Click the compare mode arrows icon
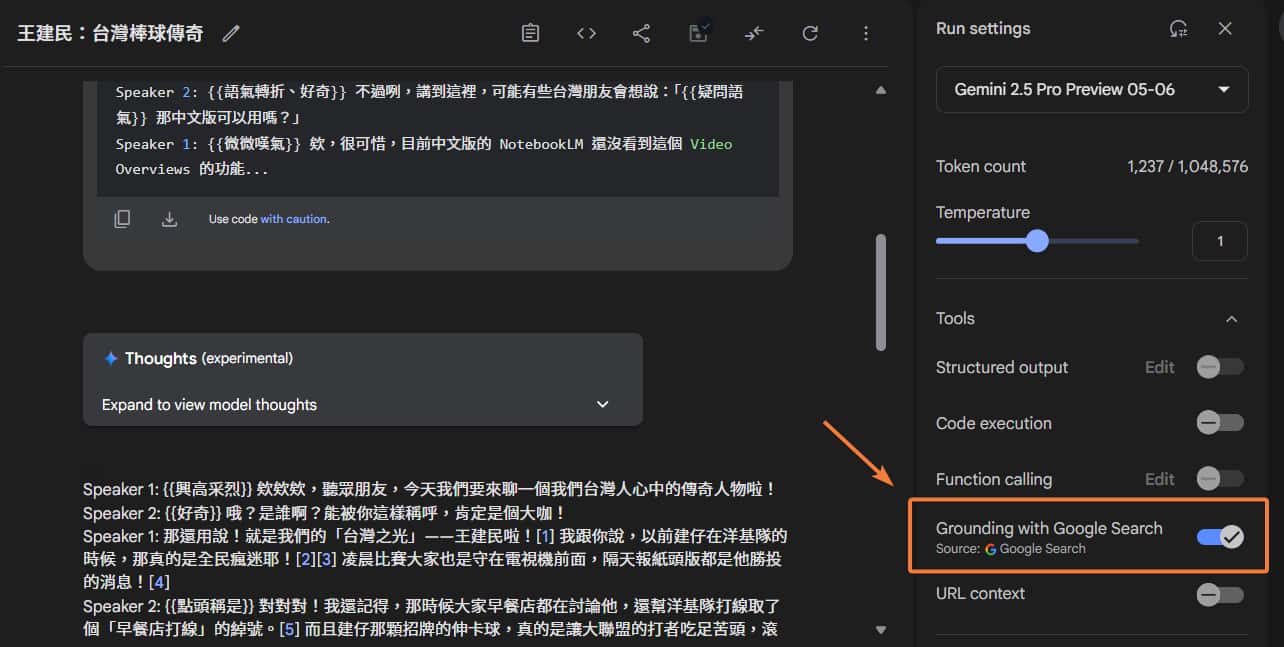The height and width of the screenshot is (647, 1284). (754, 33)
